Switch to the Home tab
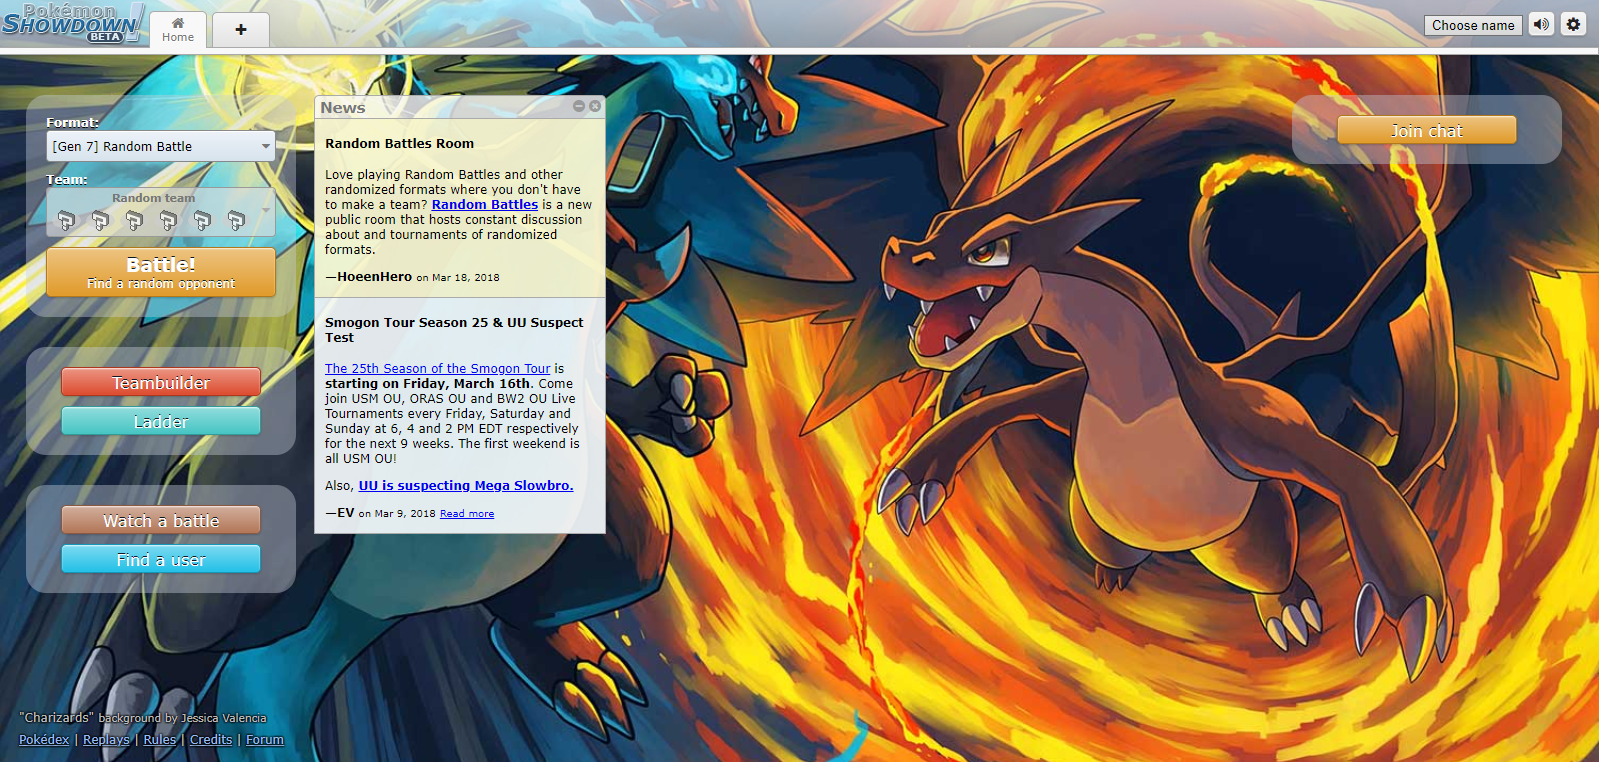1599x762 pixels. pyautogui.click(x=178, y=29)
